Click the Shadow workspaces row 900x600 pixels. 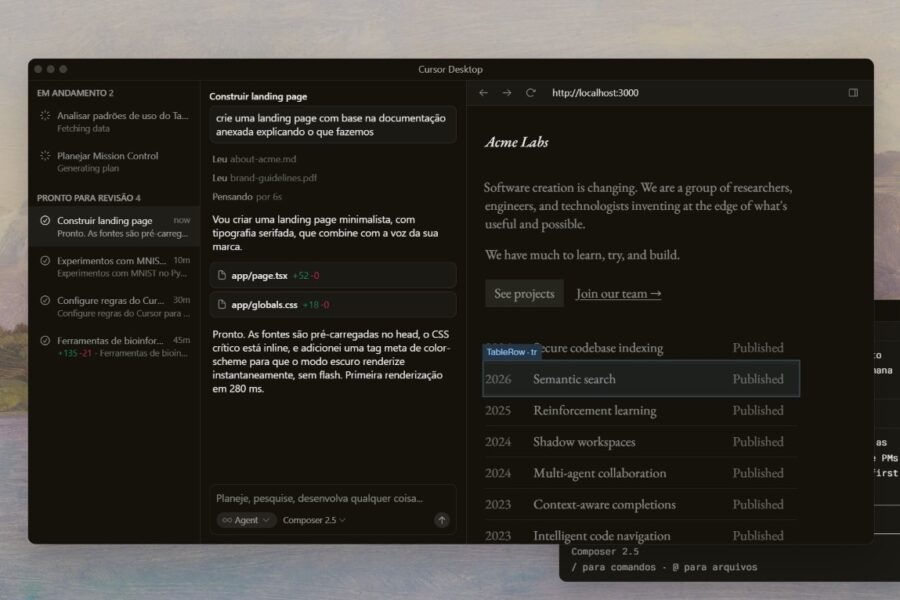coord(641,442)
